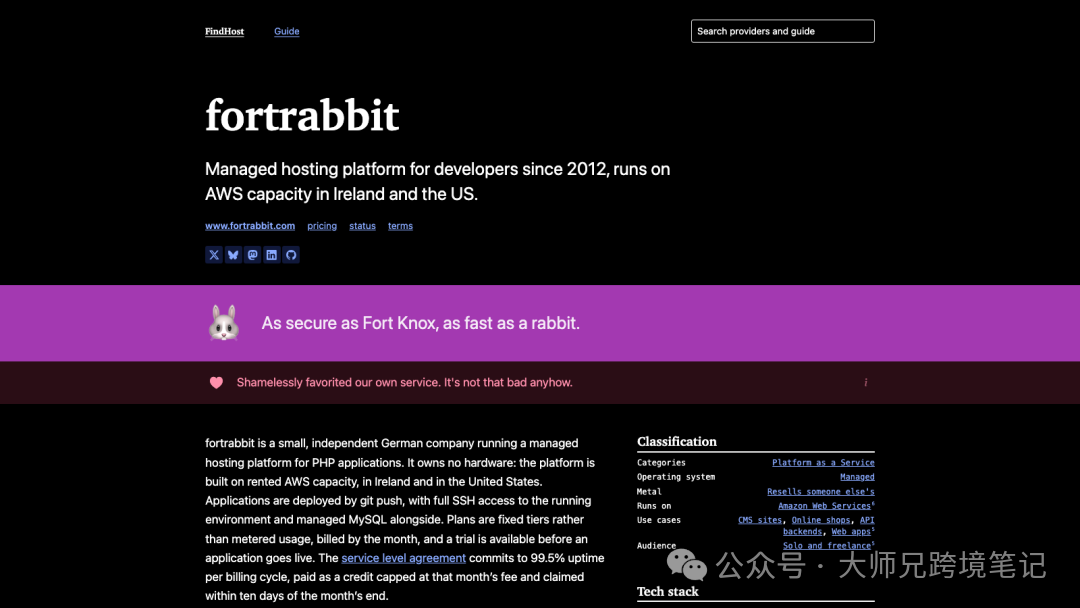Click the Tech stack section heading
The height and width of the screenshot is (608, 1080).
click(667, 591)
